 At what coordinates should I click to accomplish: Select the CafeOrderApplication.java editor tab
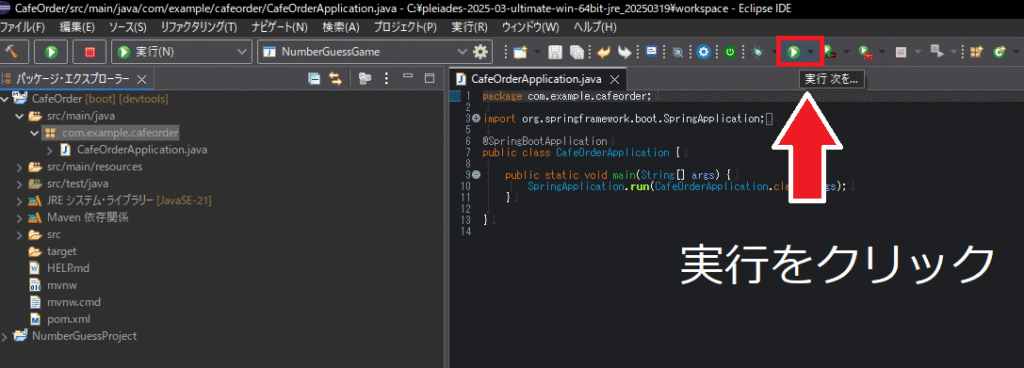(x=536, y=80)
